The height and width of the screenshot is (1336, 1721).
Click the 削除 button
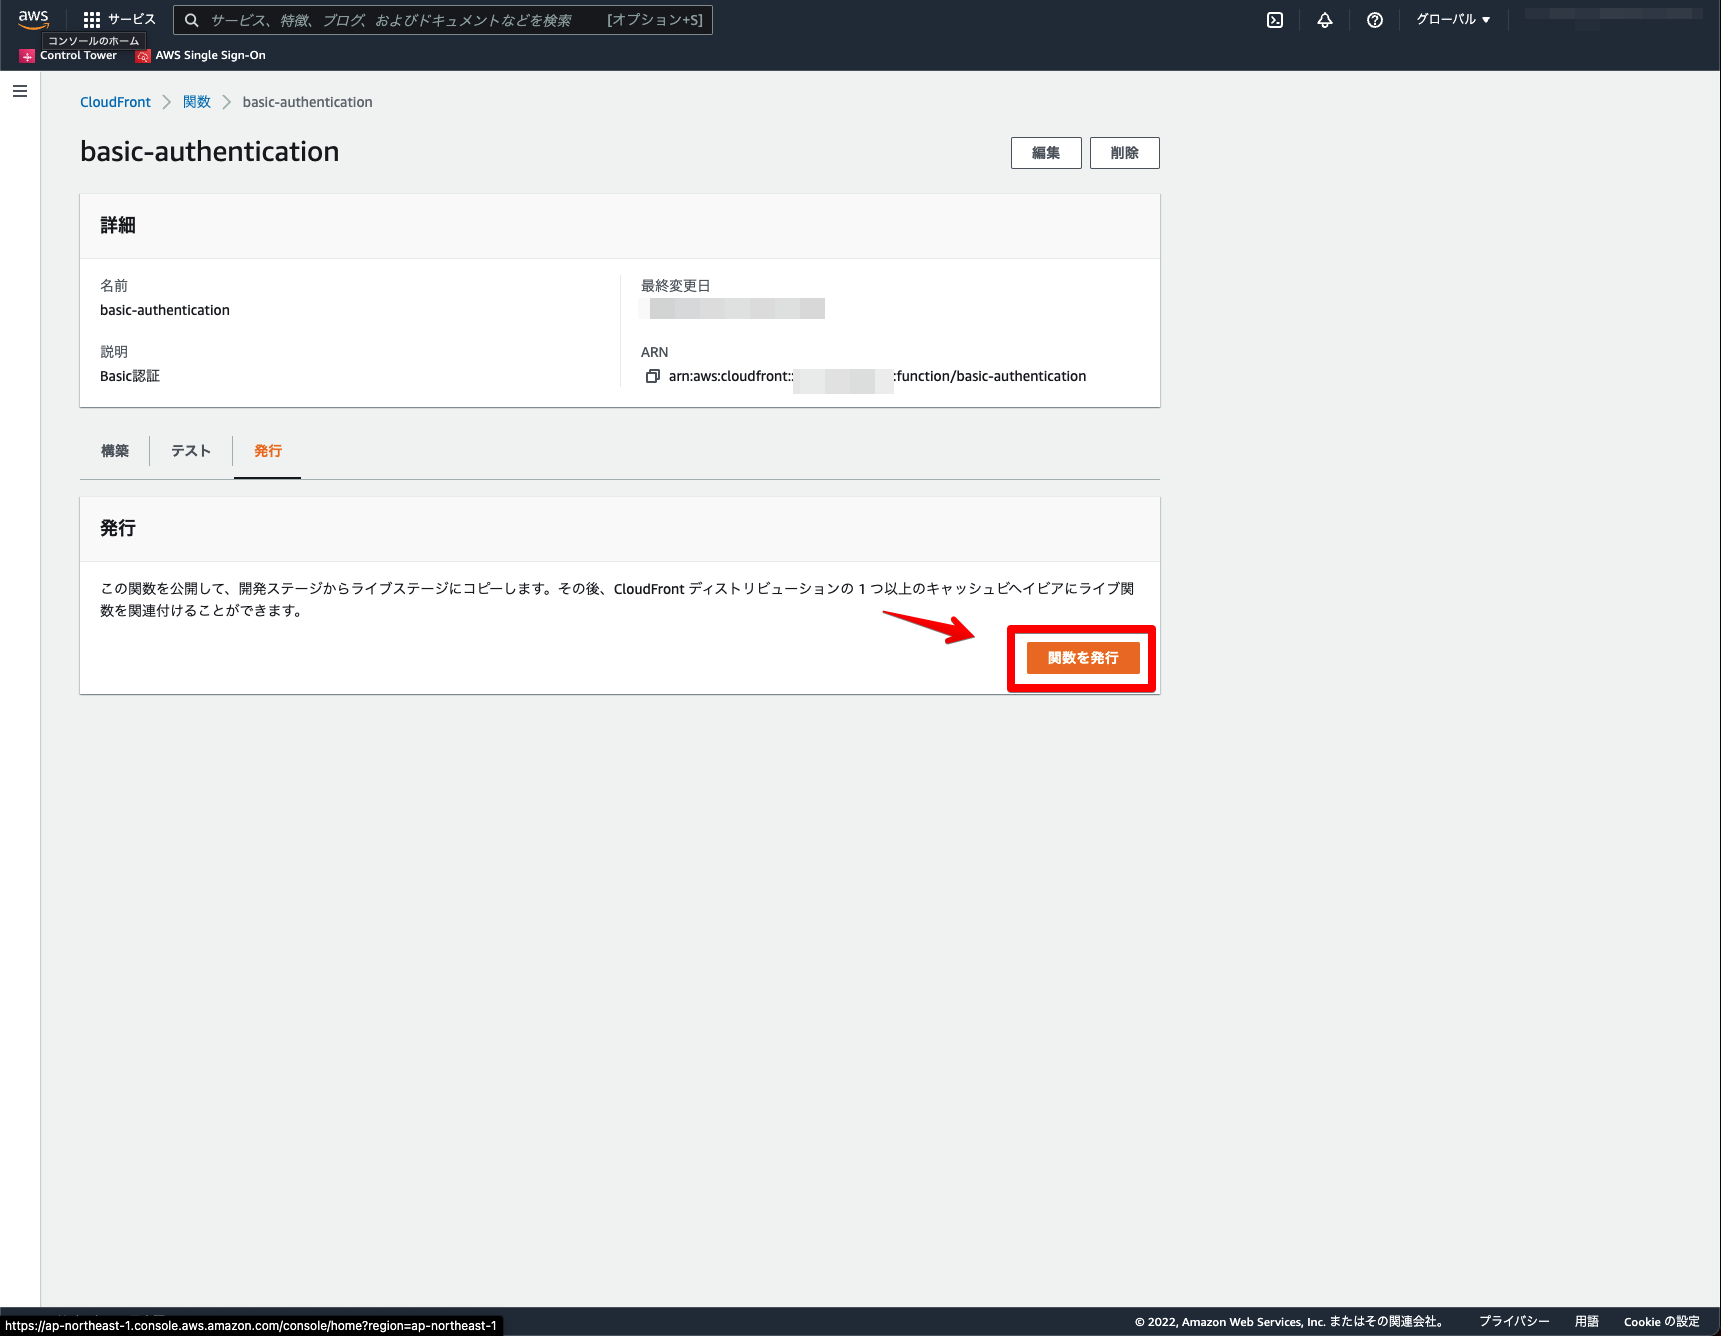(x=1125, y=153)
